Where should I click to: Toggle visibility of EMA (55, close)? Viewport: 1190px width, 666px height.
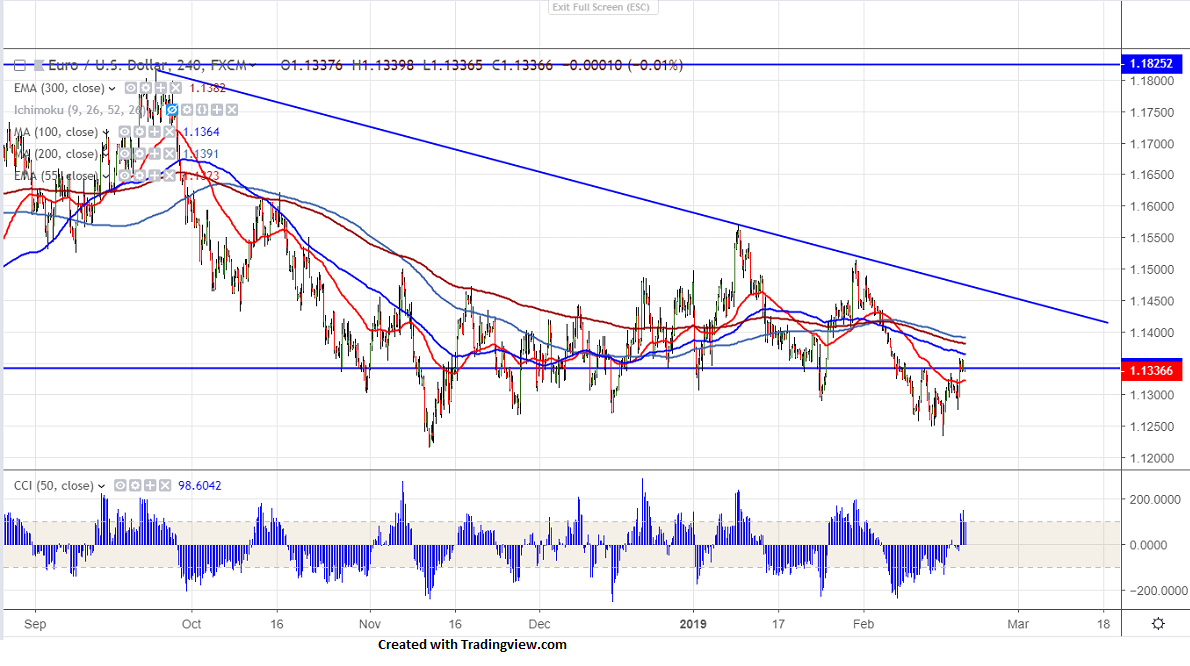pos(124,176)
